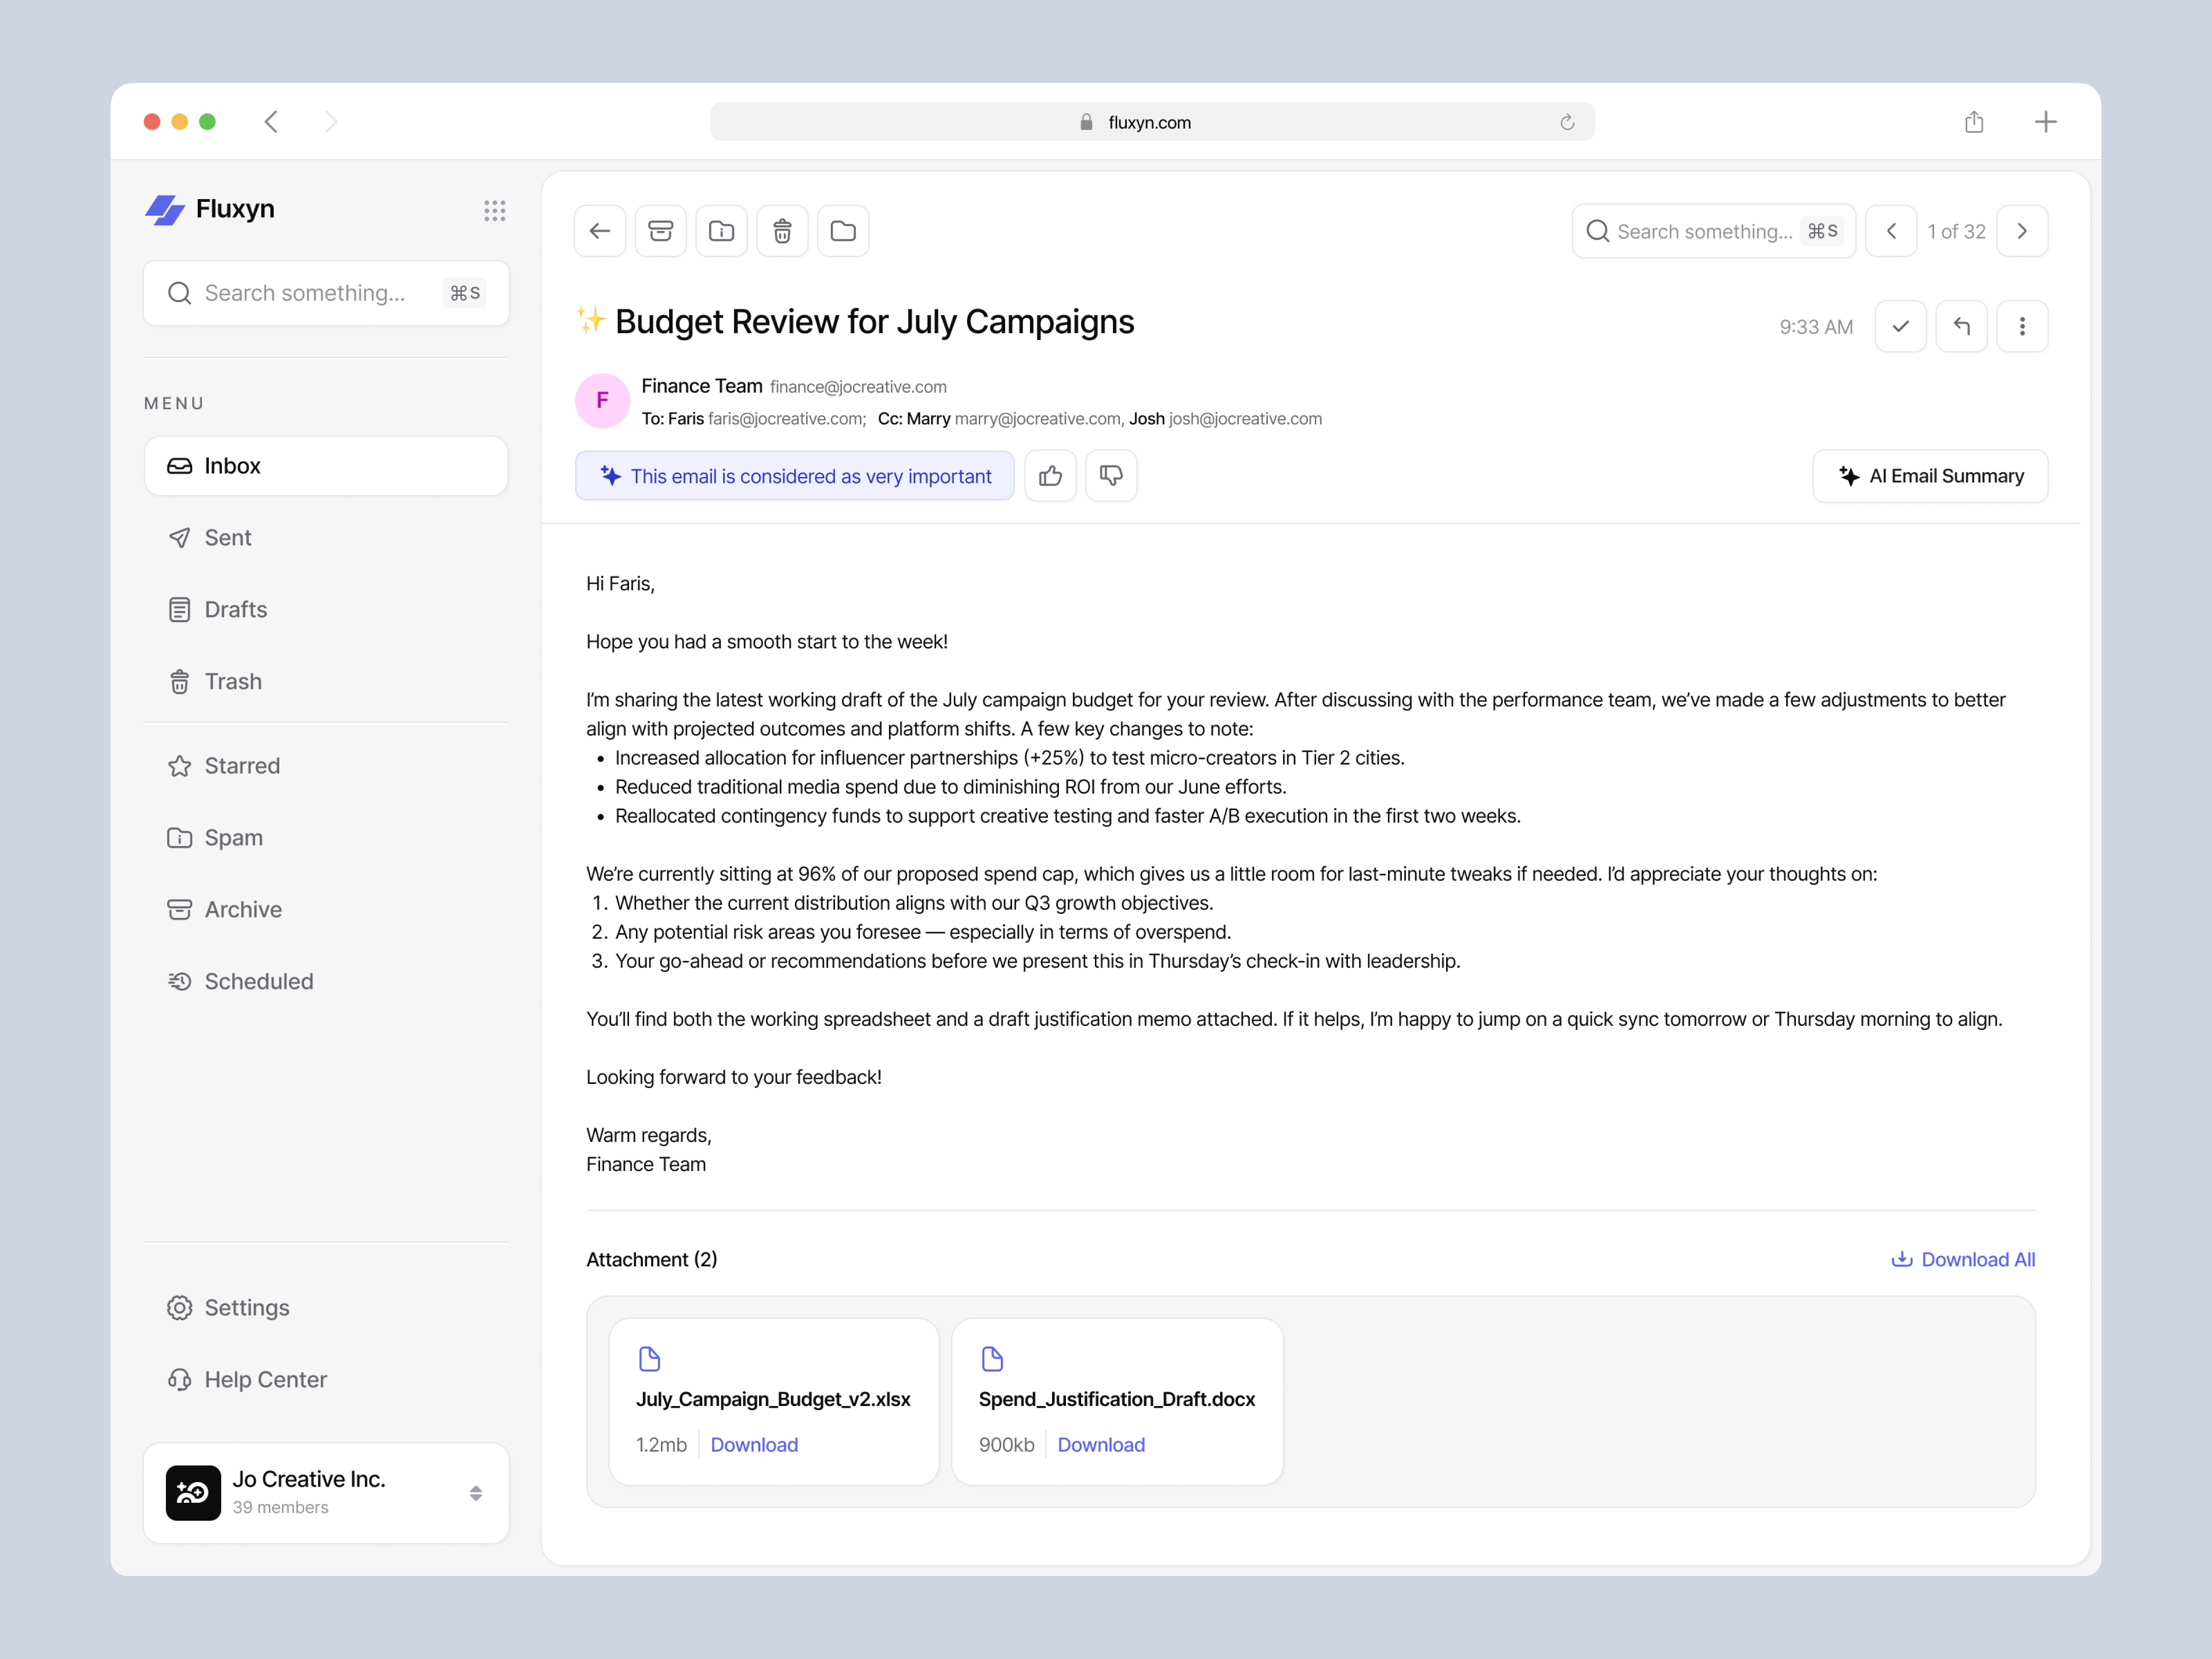Give thumbs down on the importance label
Image resolution: width=2212 pixels, height=1659 pixels.
[1111, 475]
